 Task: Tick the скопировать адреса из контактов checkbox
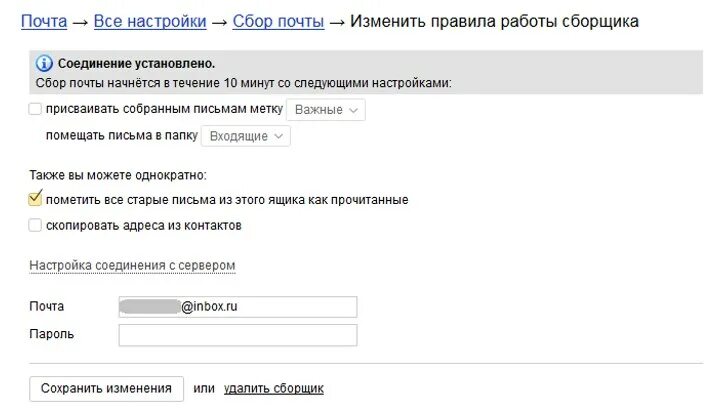36,225
